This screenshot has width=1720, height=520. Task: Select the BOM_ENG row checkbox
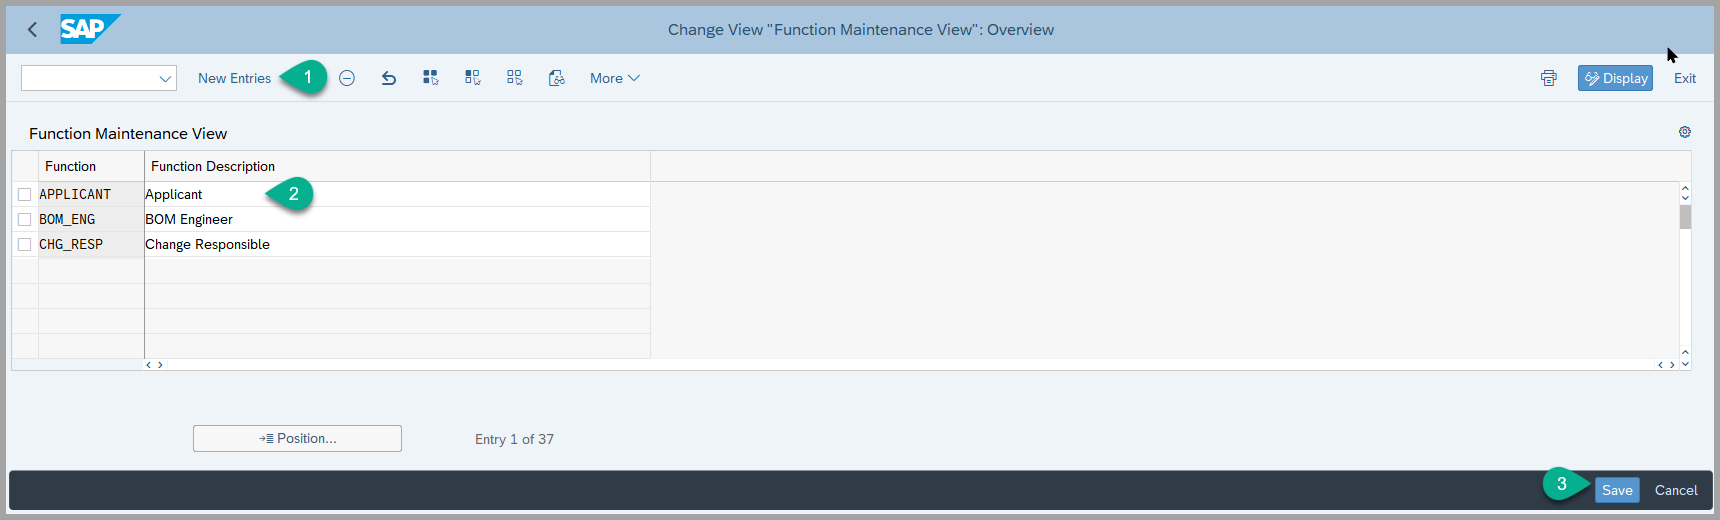[25, 219]
